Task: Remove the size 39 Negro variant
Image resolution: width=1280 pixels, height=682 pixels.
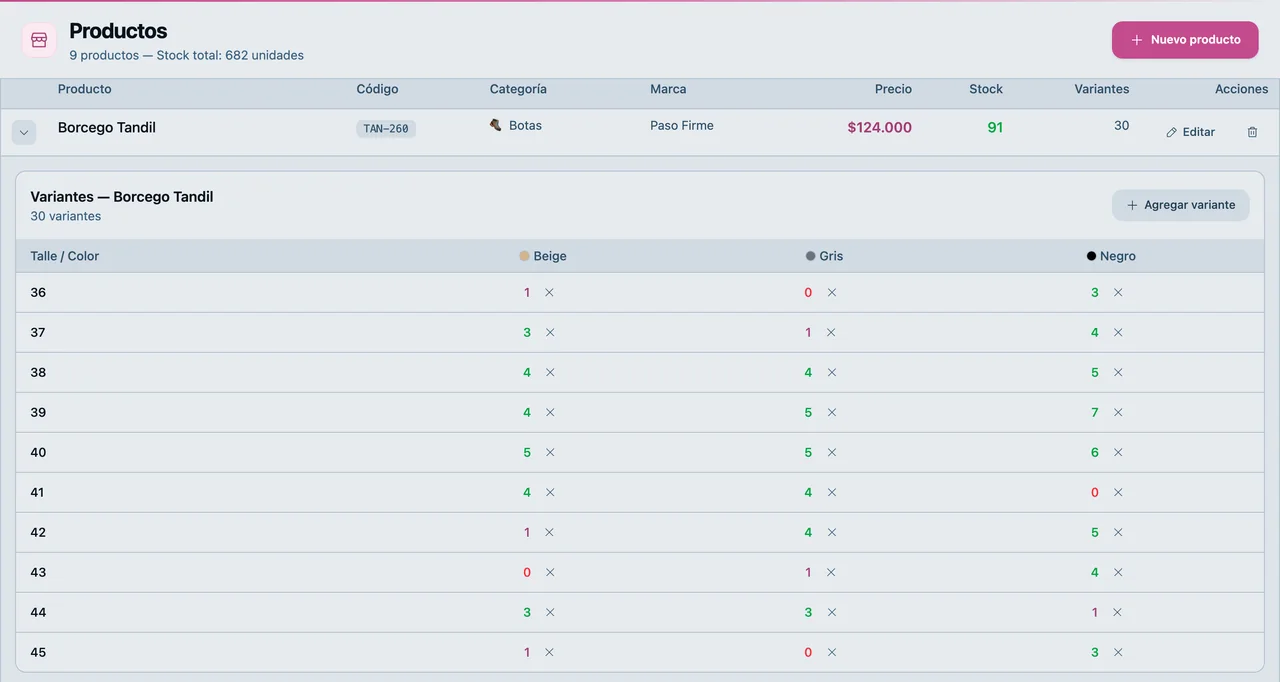Action: click(1118, 413)
